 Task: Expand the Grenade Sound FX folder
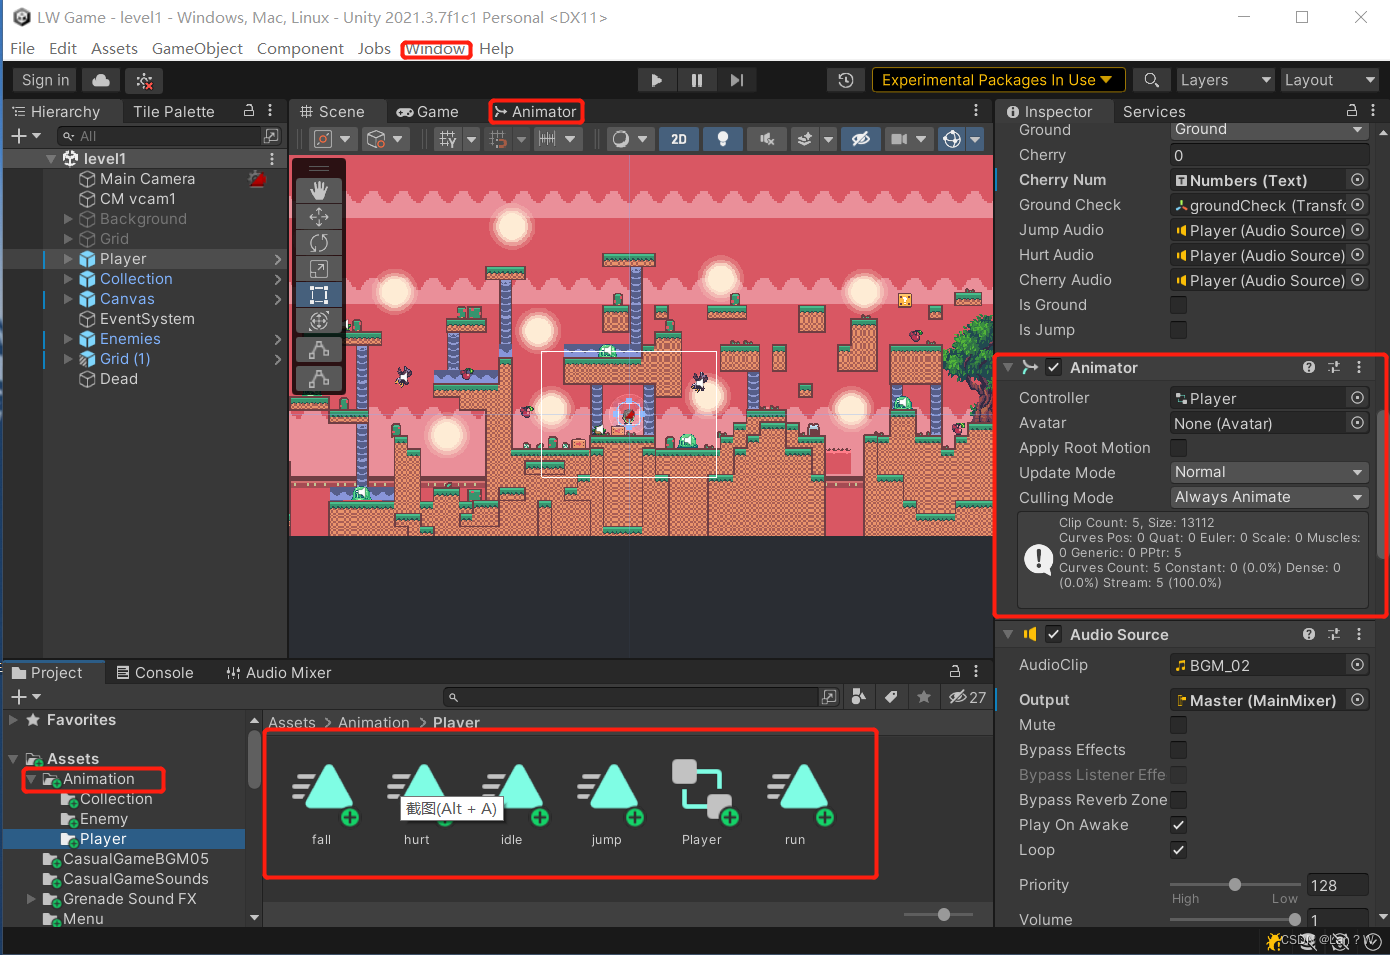[x=32, y=899]
